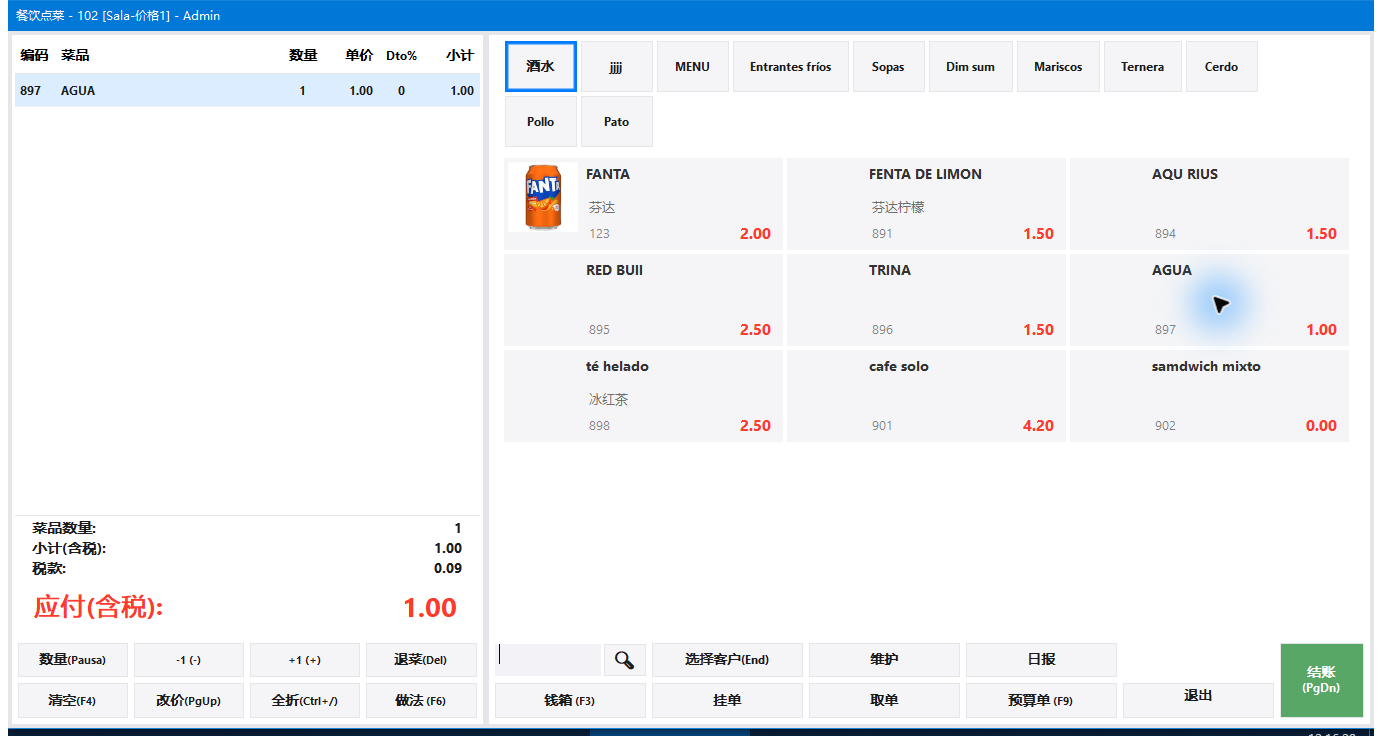
Task: Add RED BUII to the order
Action: tap(643, 300)
